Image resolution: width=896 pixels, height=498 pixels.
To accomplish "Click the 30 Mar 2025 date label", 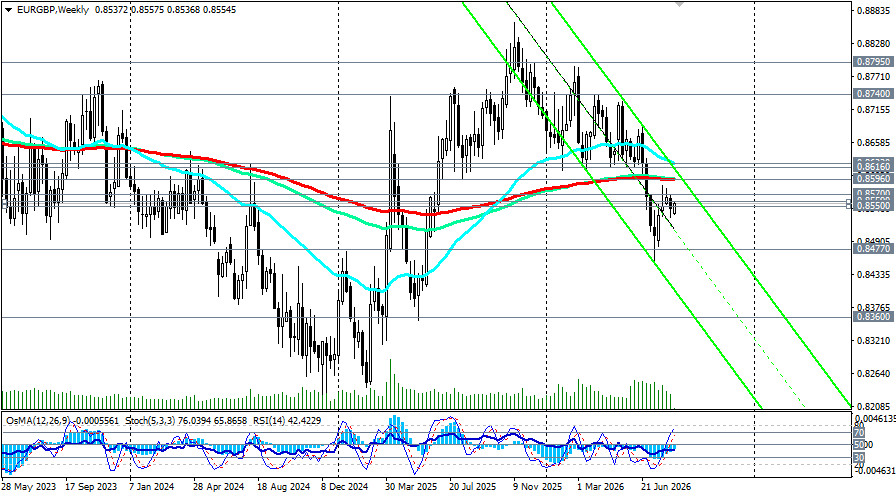I will (411, 487).
